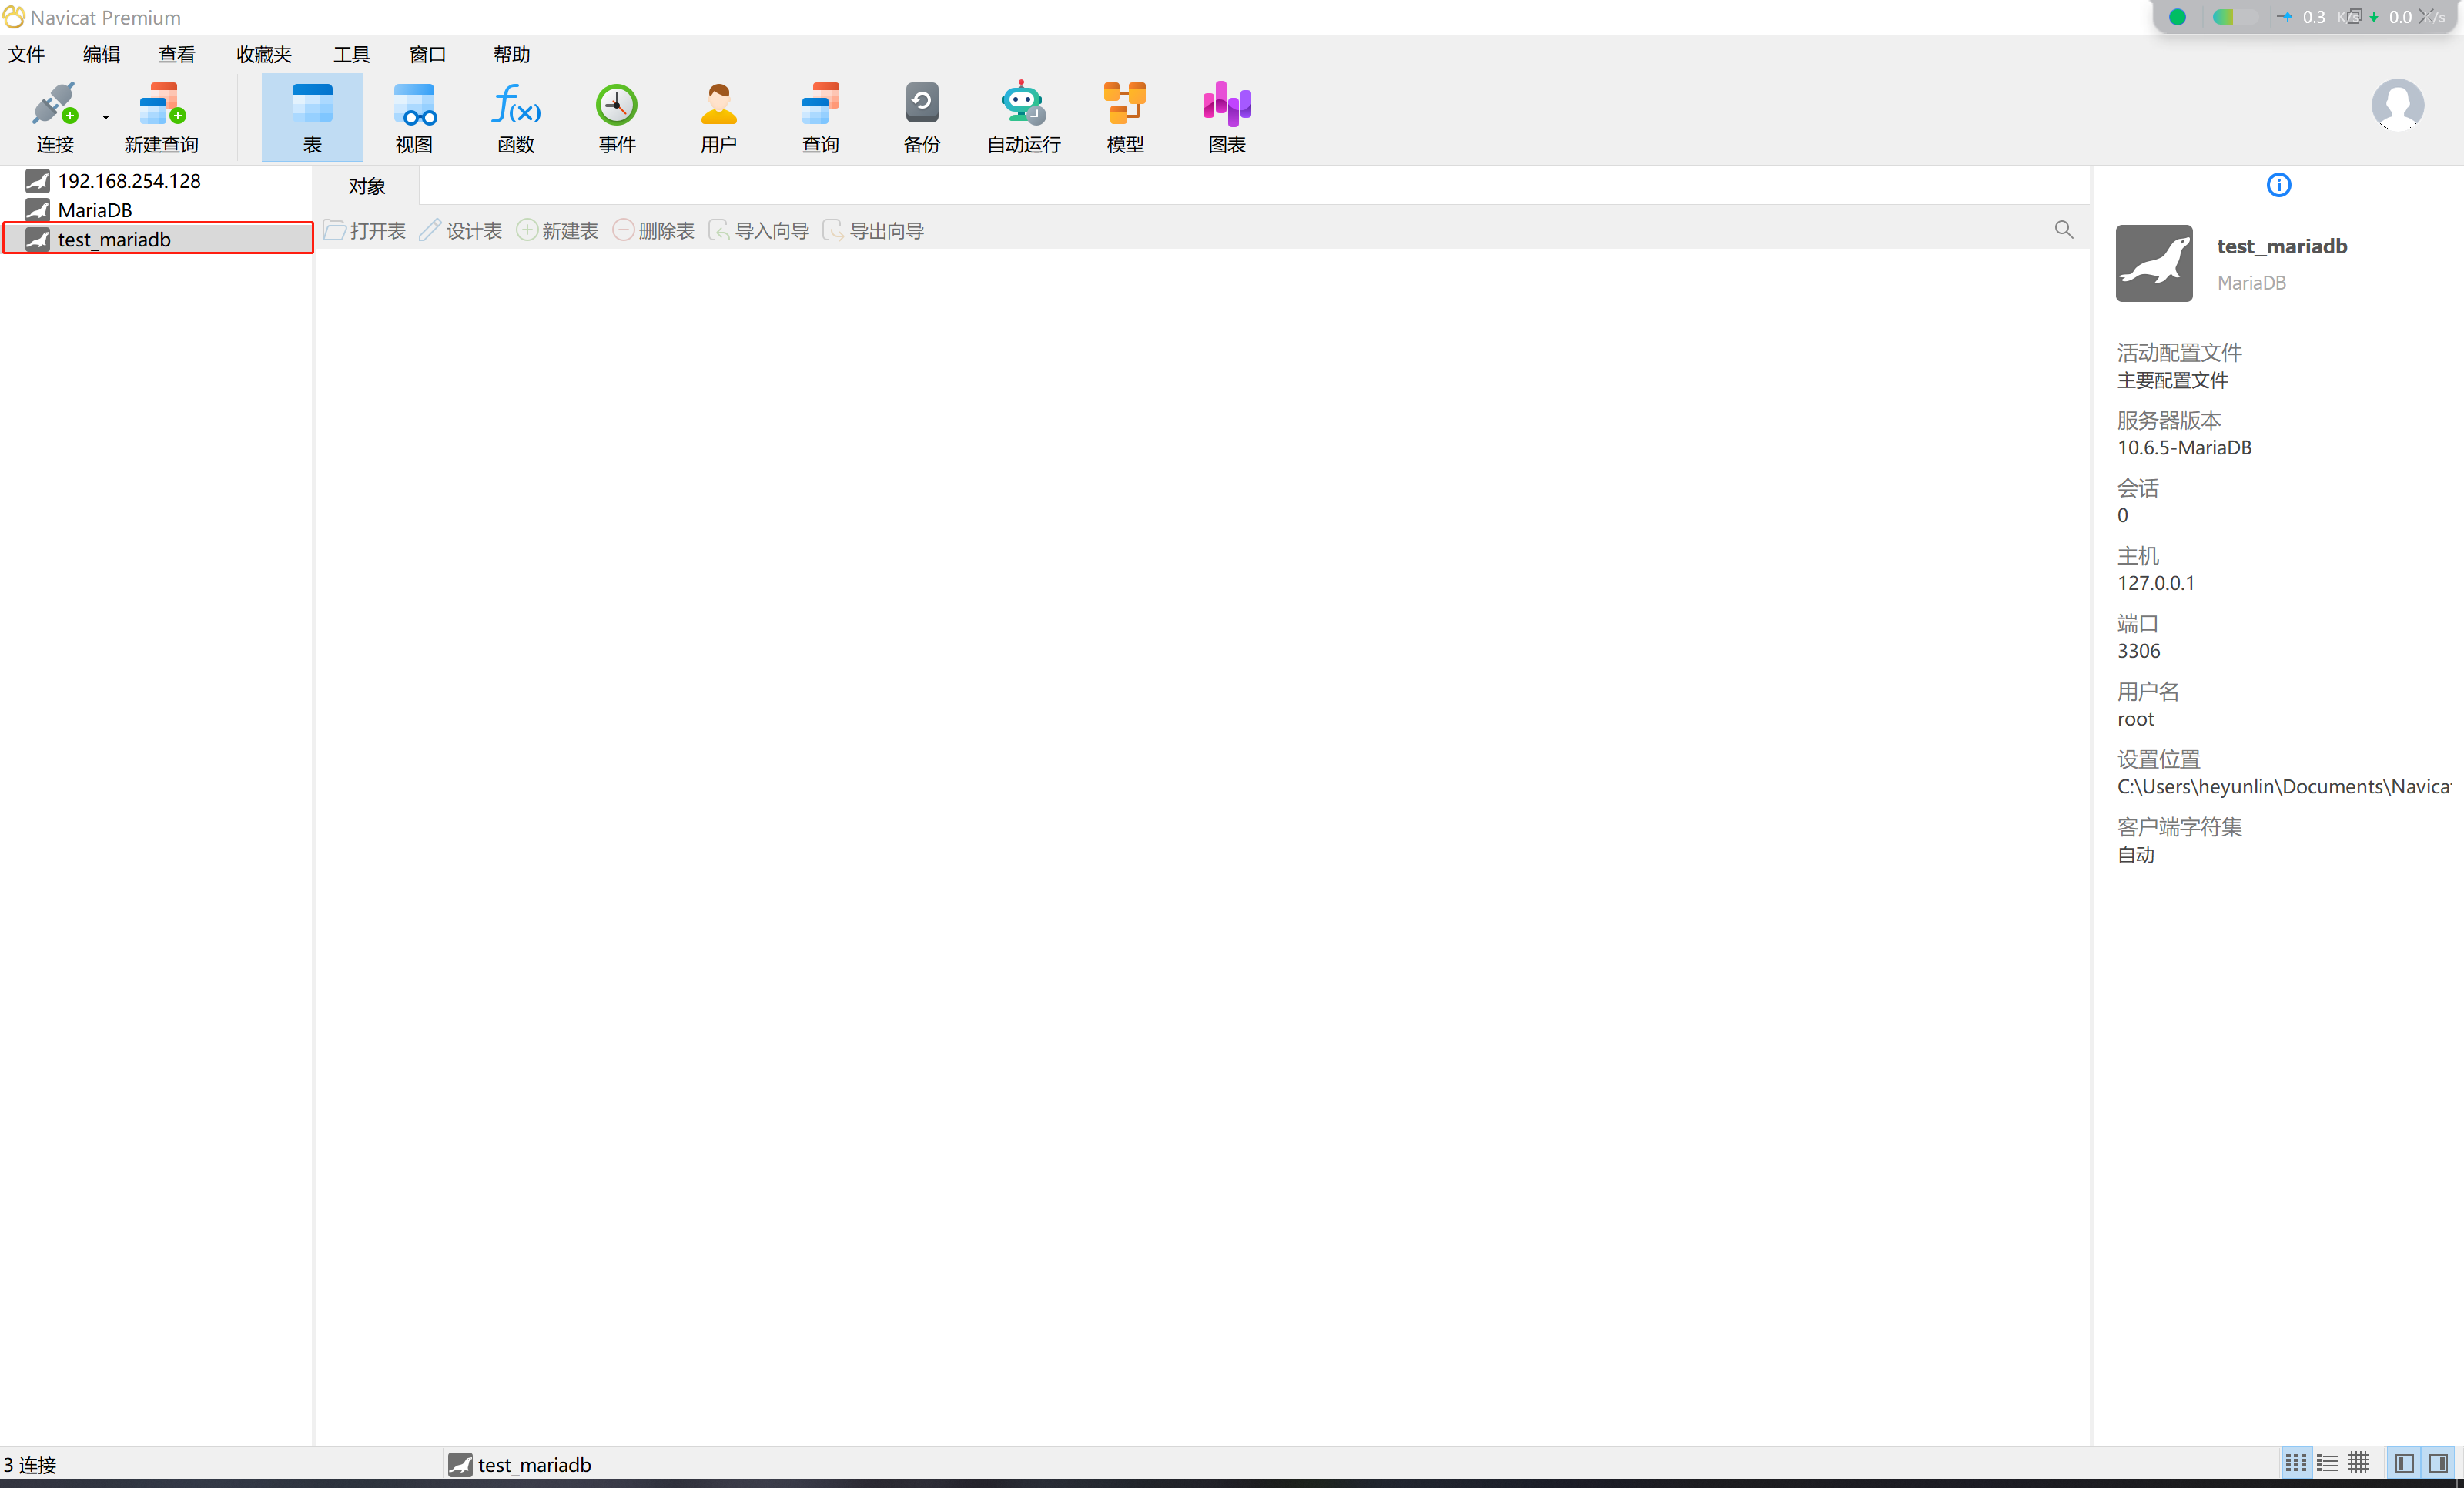Click the 新建表 (New Table) button

click(x=557, y=231)
